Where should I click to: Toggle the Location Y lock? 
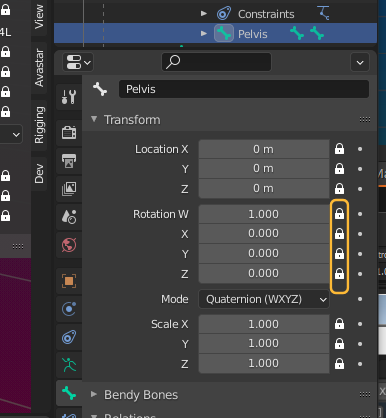339,169
